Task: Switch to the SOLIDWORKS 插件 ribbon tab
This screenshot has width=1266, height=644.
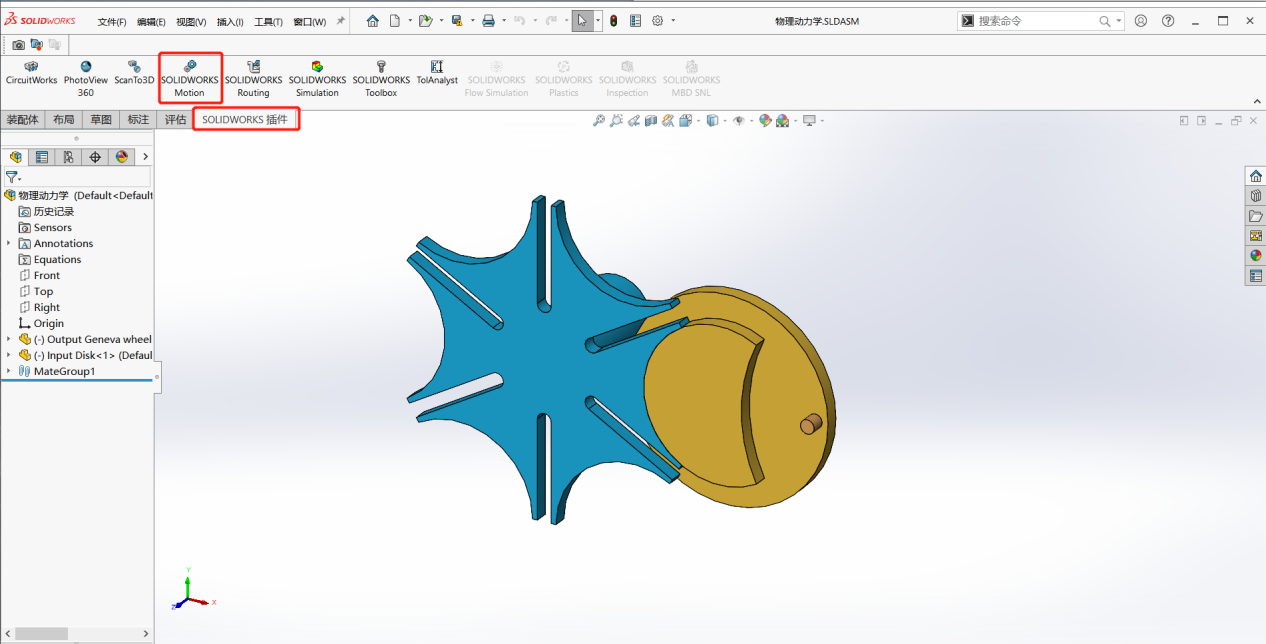Action: 245,119
